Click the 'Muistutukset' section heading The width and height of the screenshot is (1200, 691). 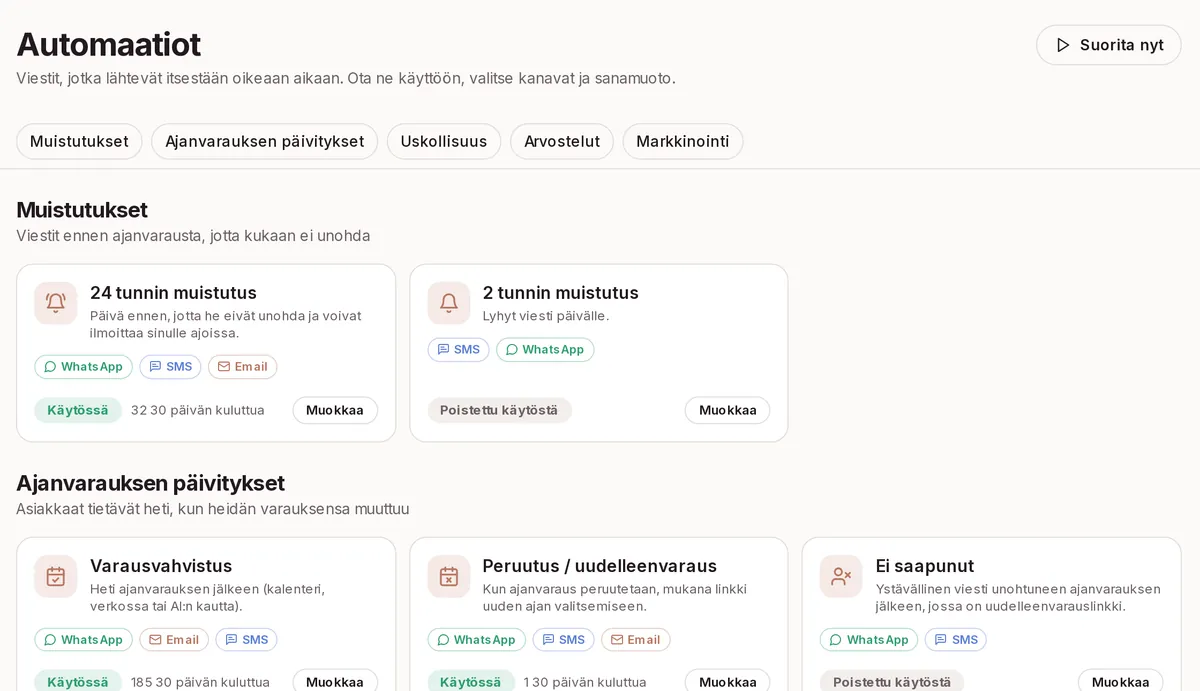point(82,210)
